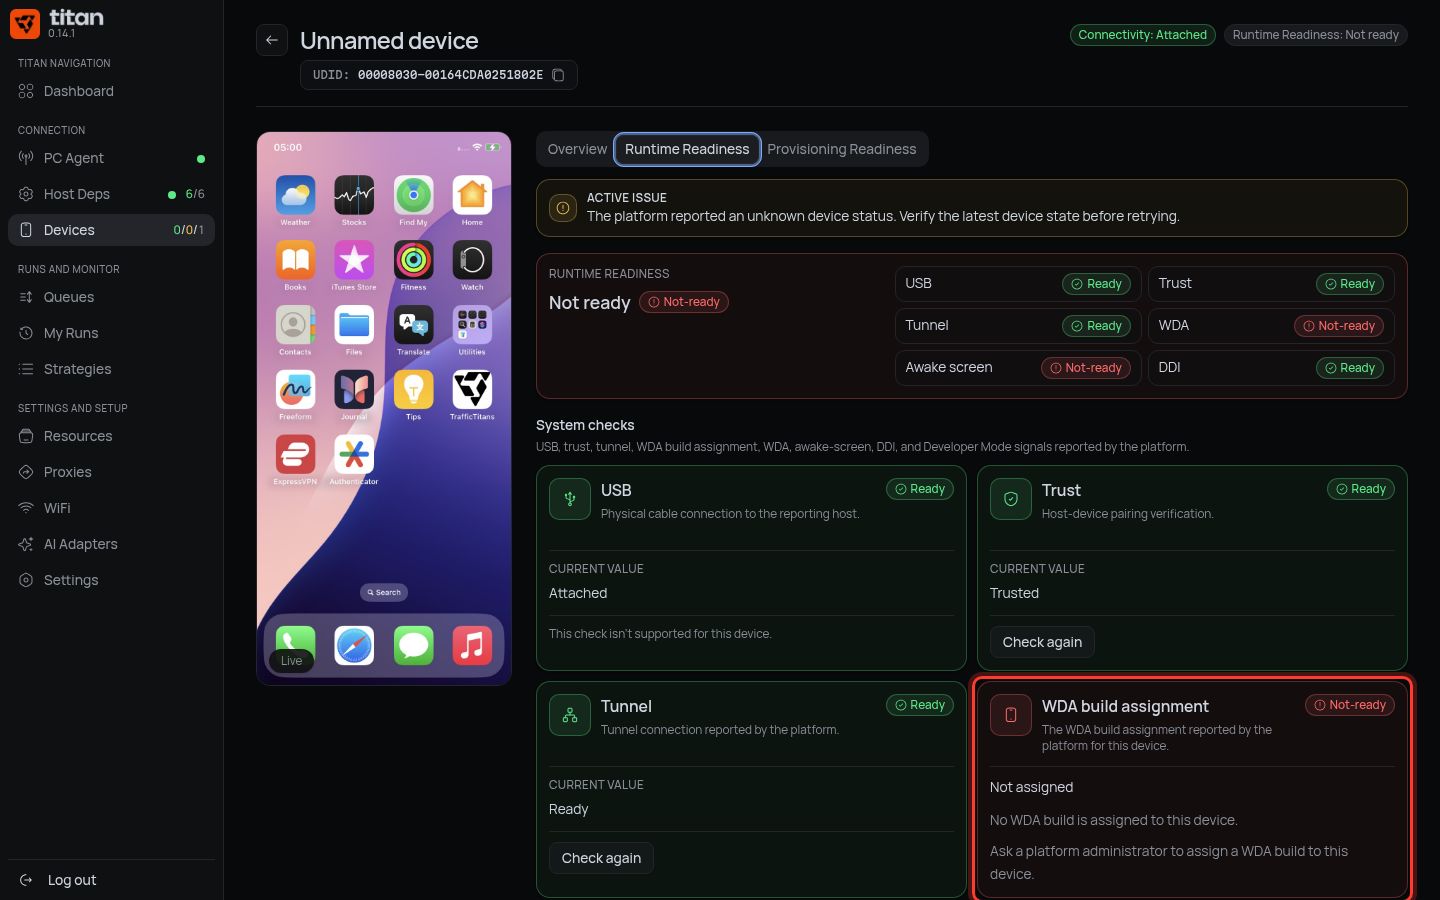Click the Runtime Readiness: Not ready badge
The height and width of the screenshot is (900, 1440).
1316,35
